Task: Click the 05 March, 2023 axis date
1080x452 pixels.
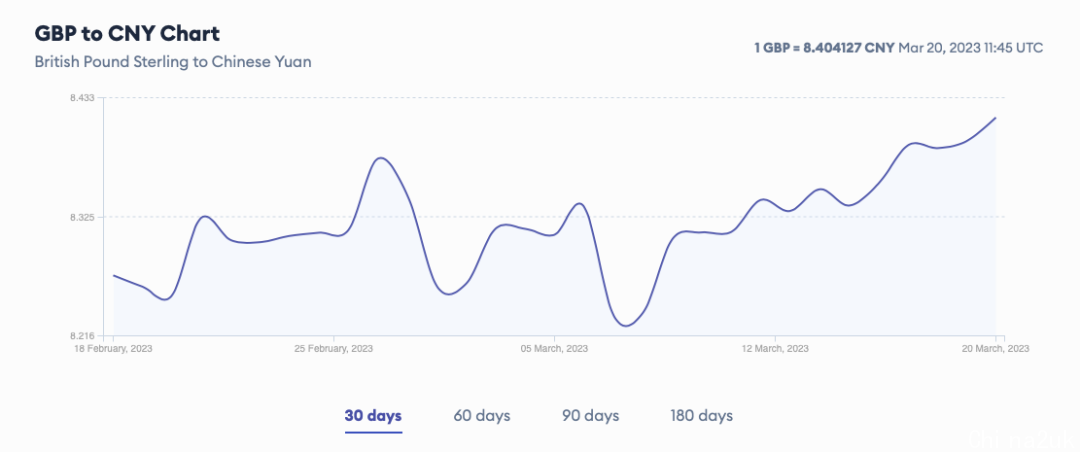Action: (x=554, y=349)
